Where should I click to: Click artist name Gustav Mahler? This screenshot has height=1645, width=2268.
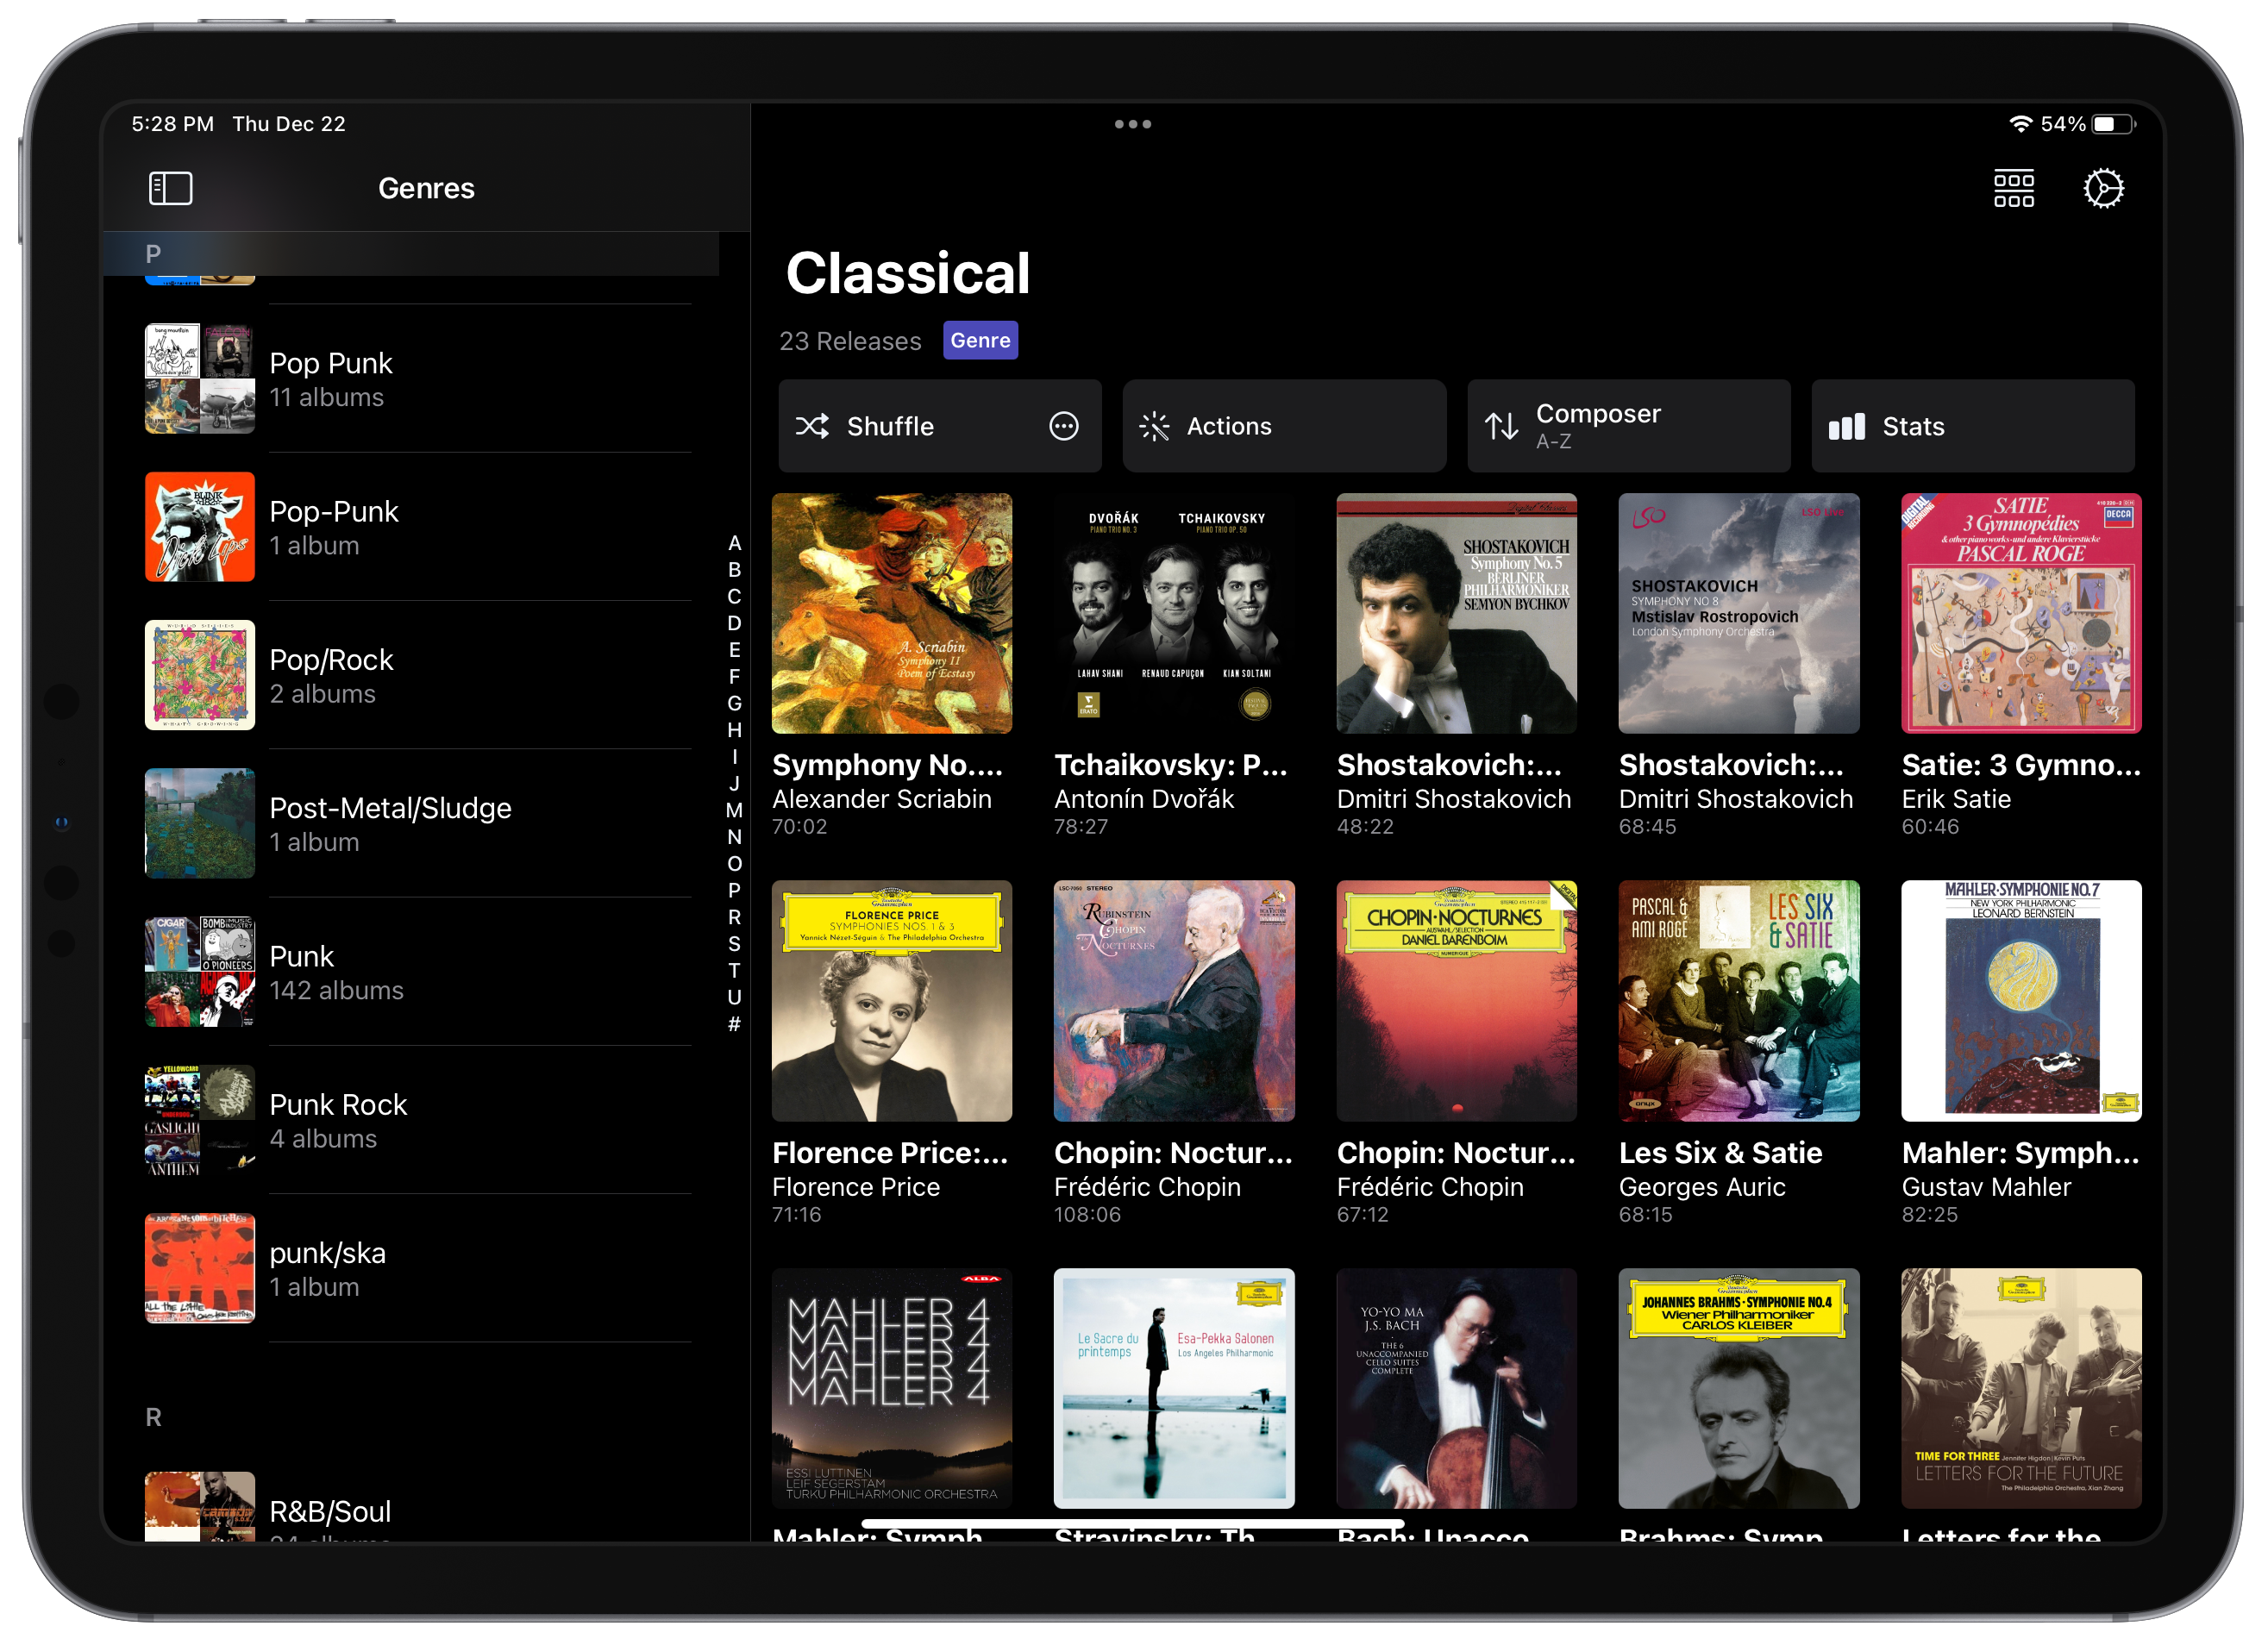[x=1985, y=1187]
